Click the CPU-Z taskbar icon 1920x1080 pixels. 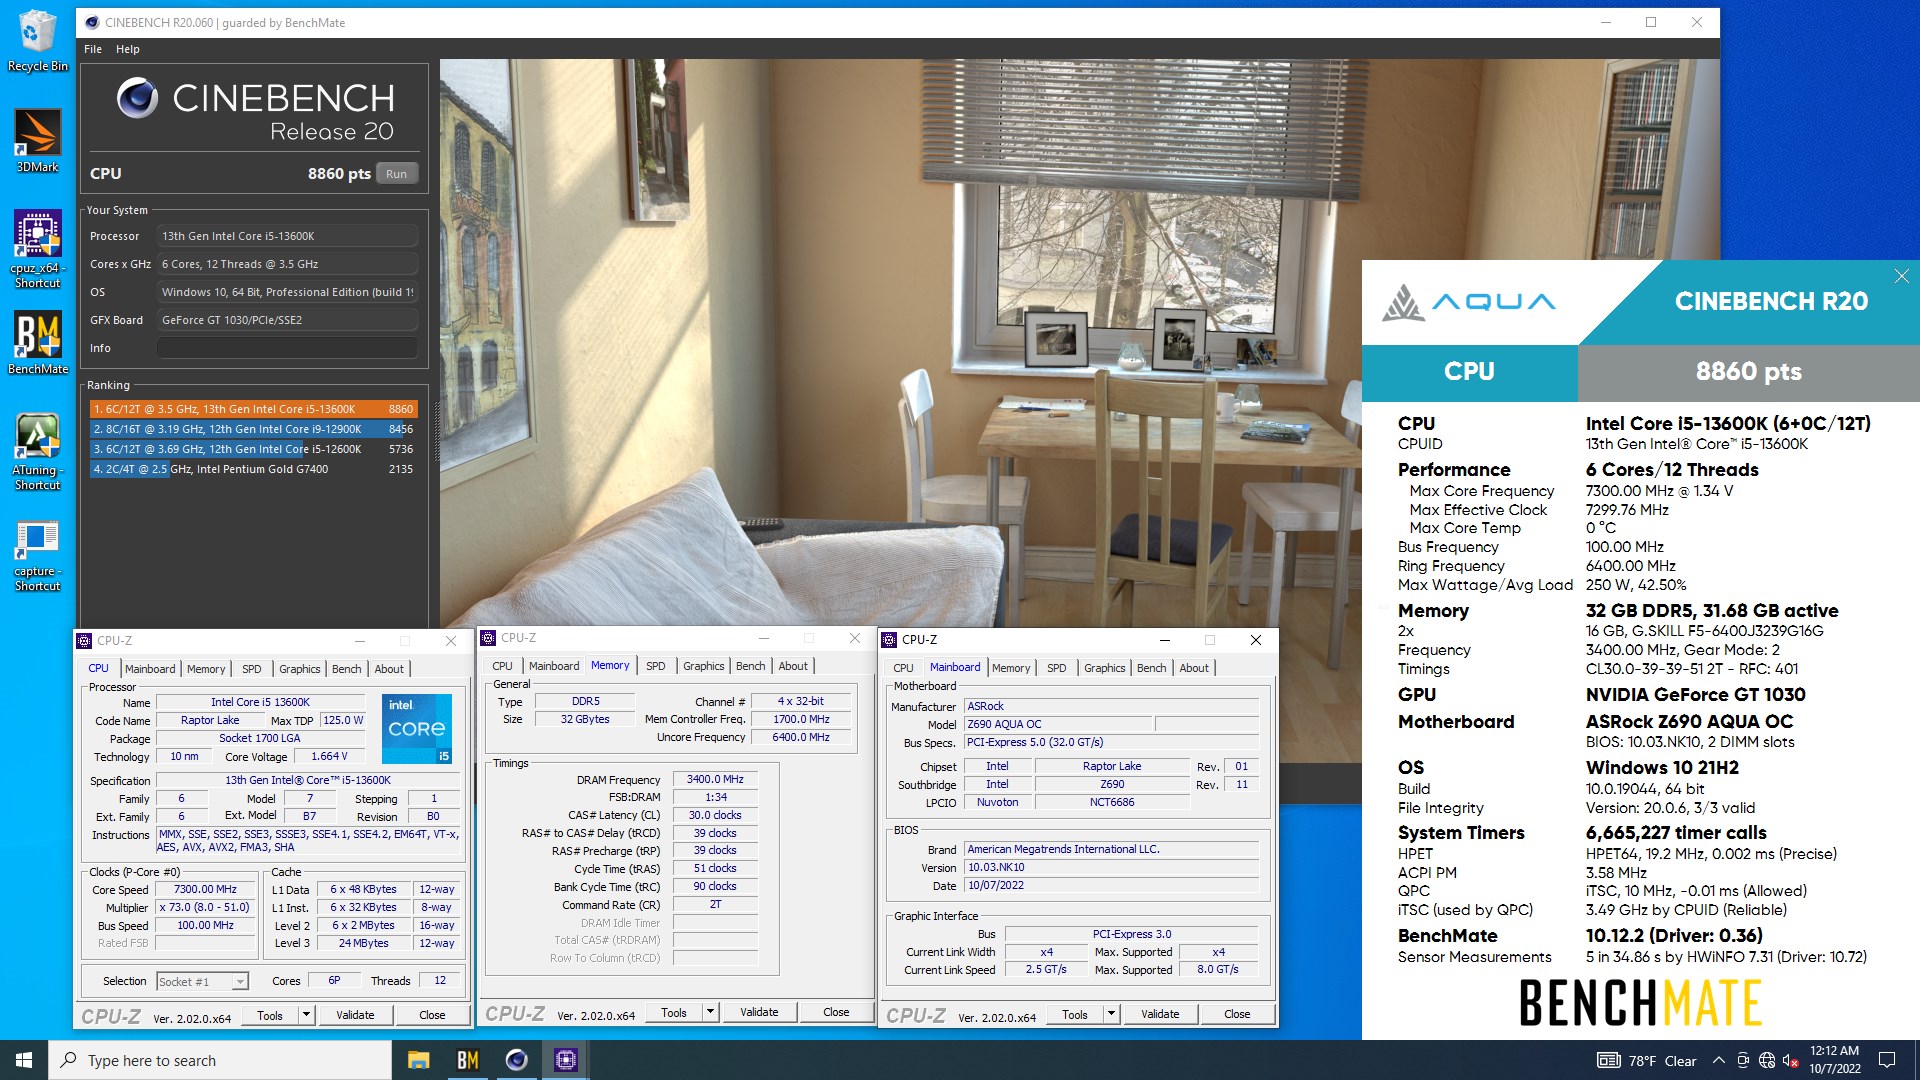[565, 1060]
